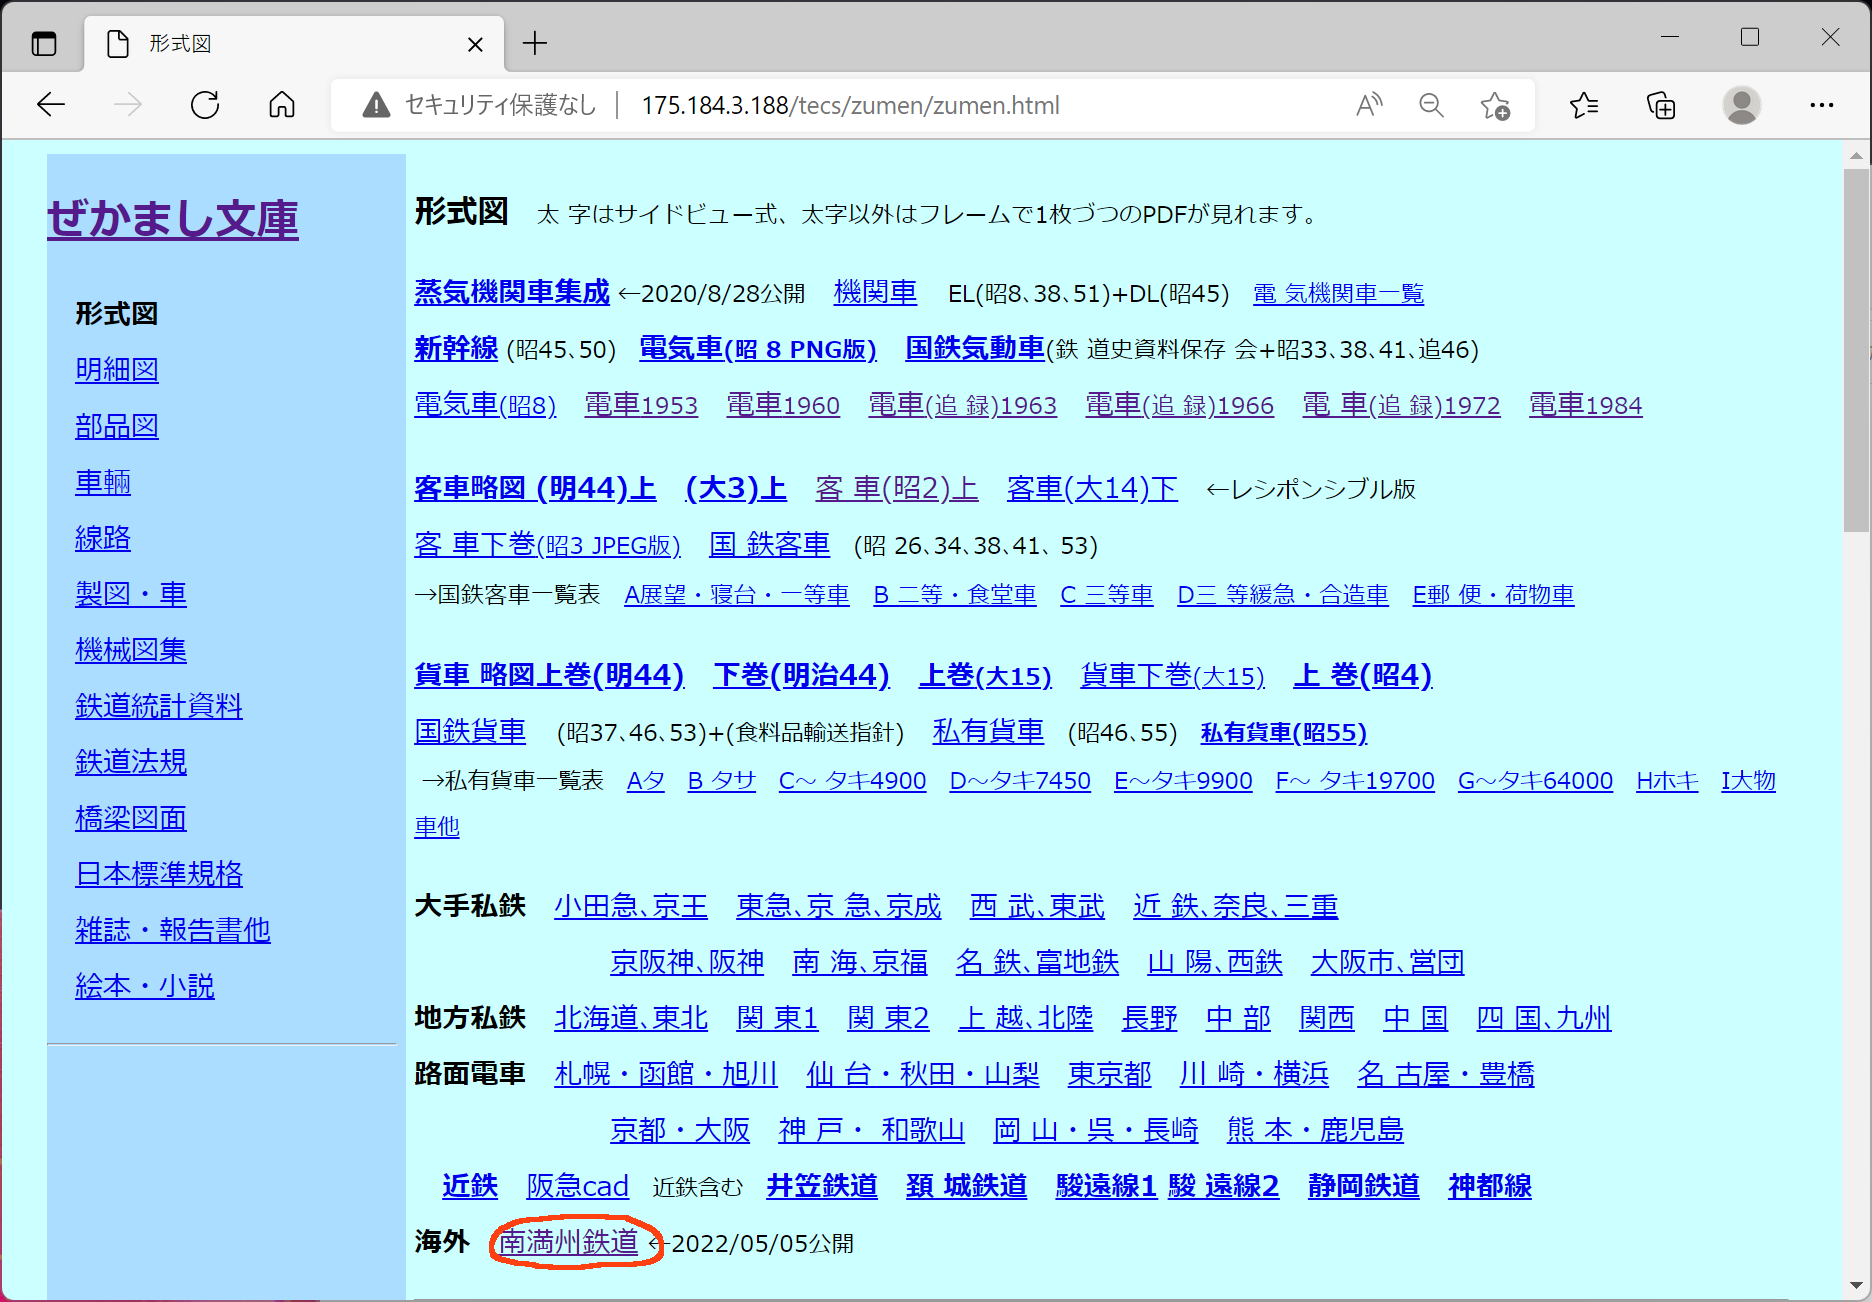Screen dimensions: 1872x1302
Task: Open the 日本標準規格 sidebar link
Action: [159, 874]
